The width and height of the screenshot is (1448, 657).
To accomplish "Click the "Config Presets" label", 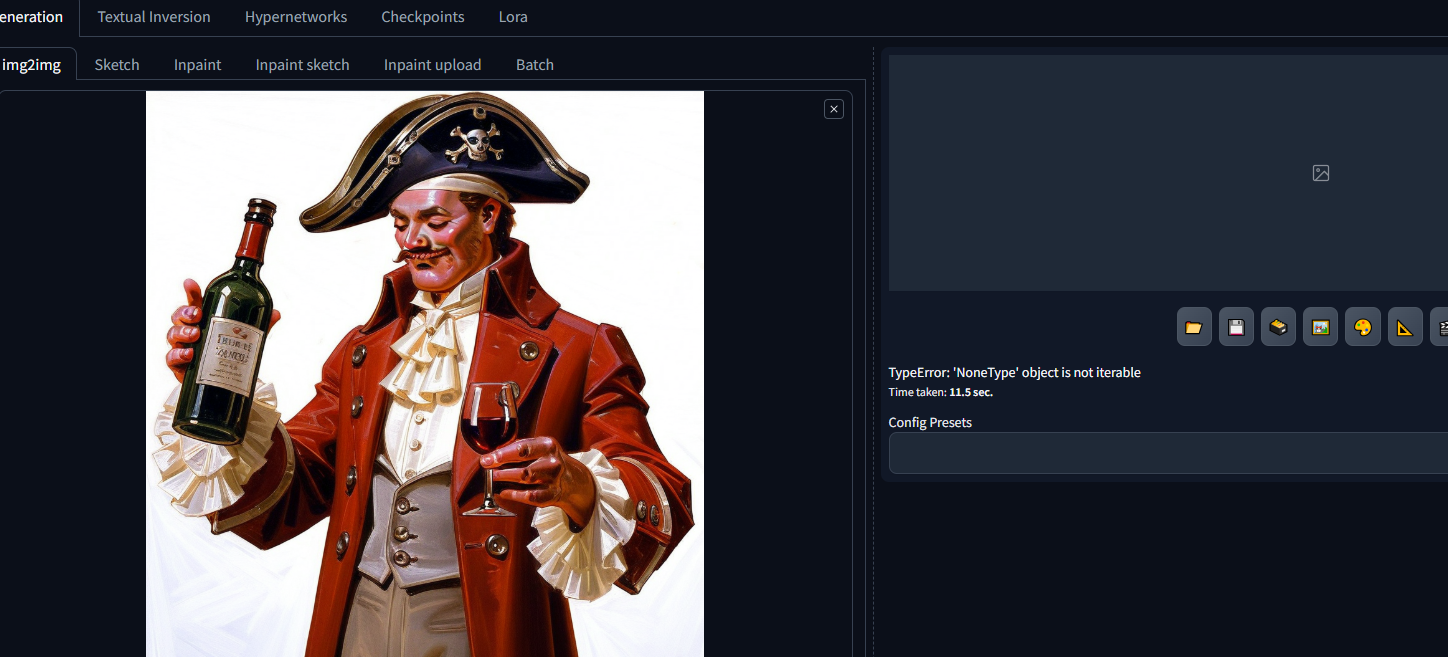I will coord(930,423).
